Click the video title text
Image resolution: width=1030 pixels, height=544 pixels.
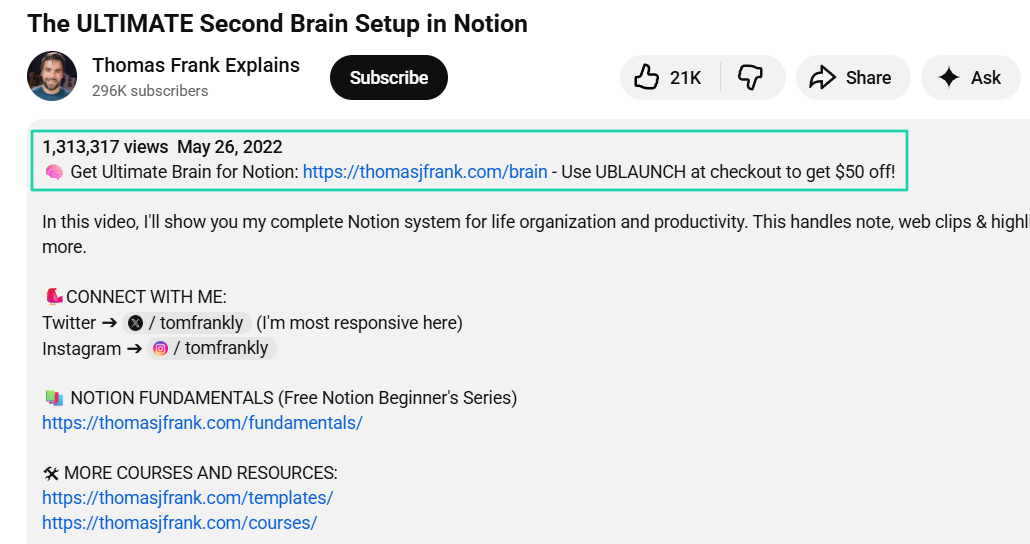click(x=277, y=24)
